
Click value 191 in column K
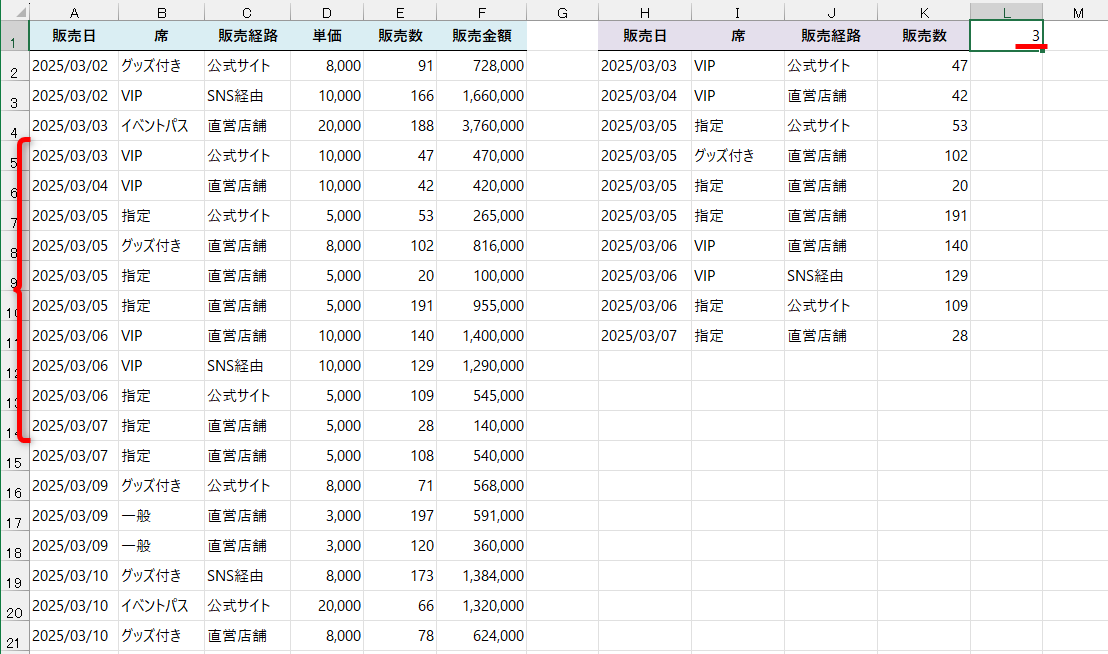point(924,216)
